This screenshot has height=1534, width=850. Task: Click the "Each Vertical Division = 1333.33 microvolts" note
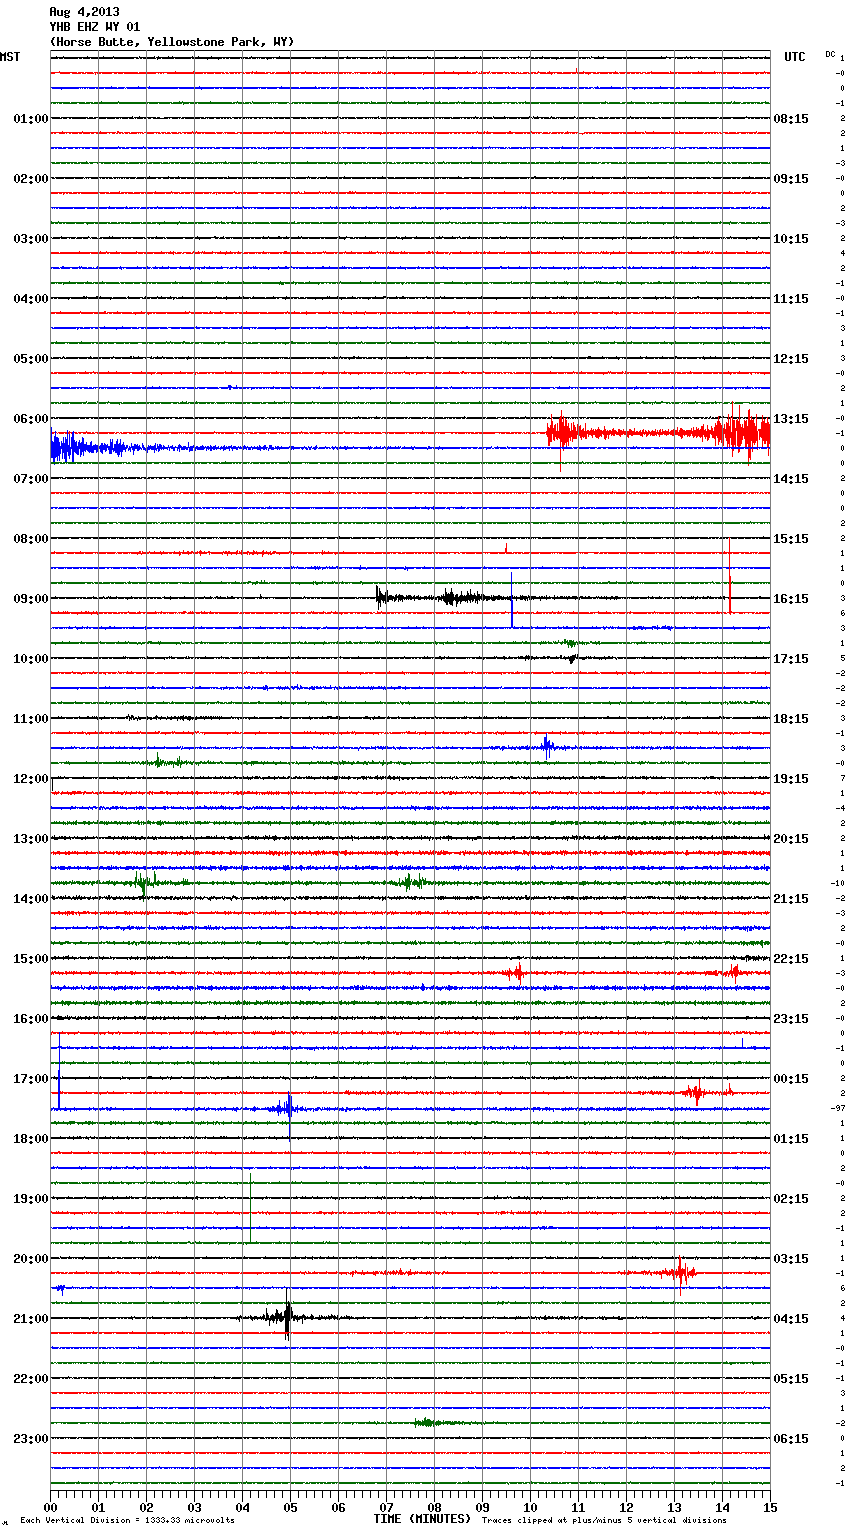coord(127,1521)
